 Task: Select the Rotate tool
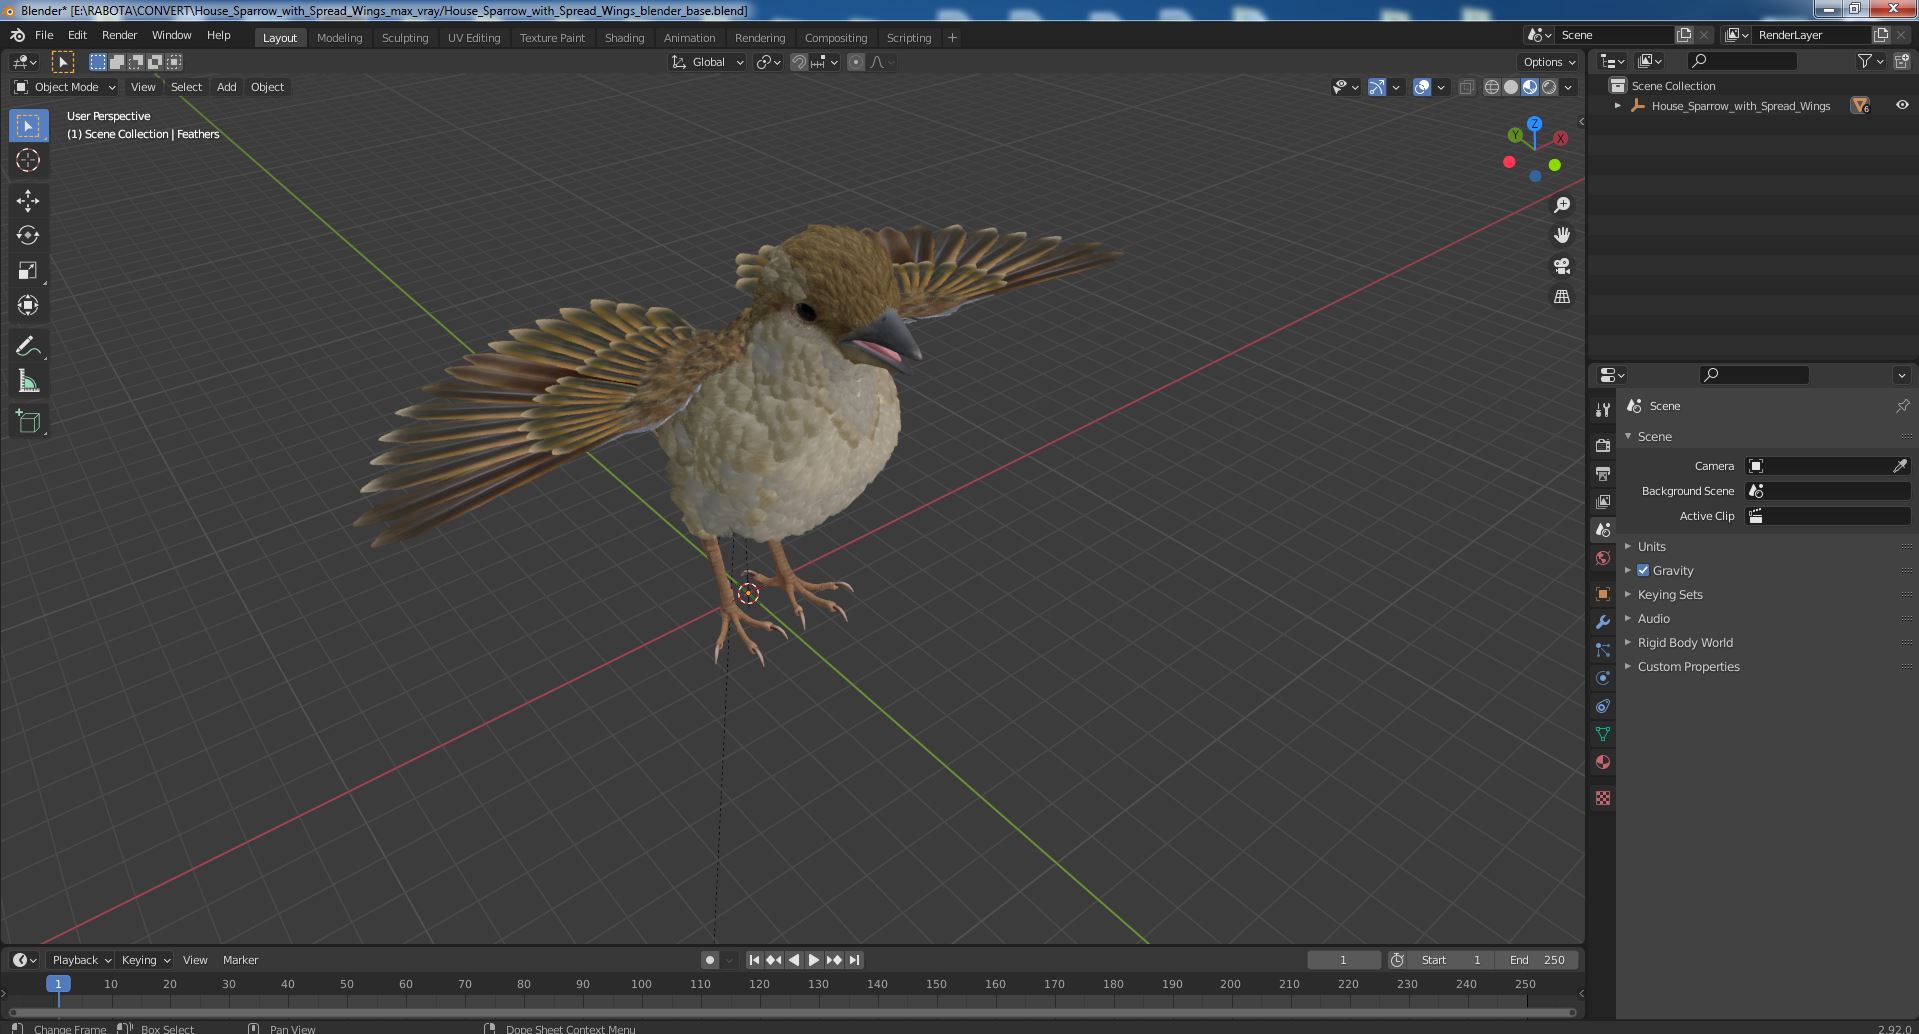(28, 235)
